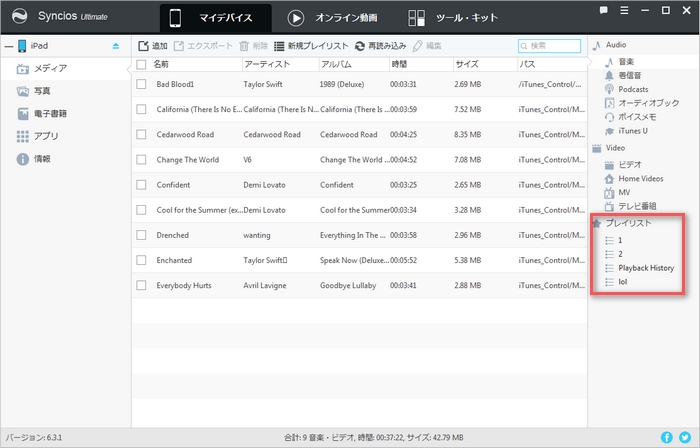Open the Facebook icon
The width and height of the screenshot is (700, 448).
(667, 437)
